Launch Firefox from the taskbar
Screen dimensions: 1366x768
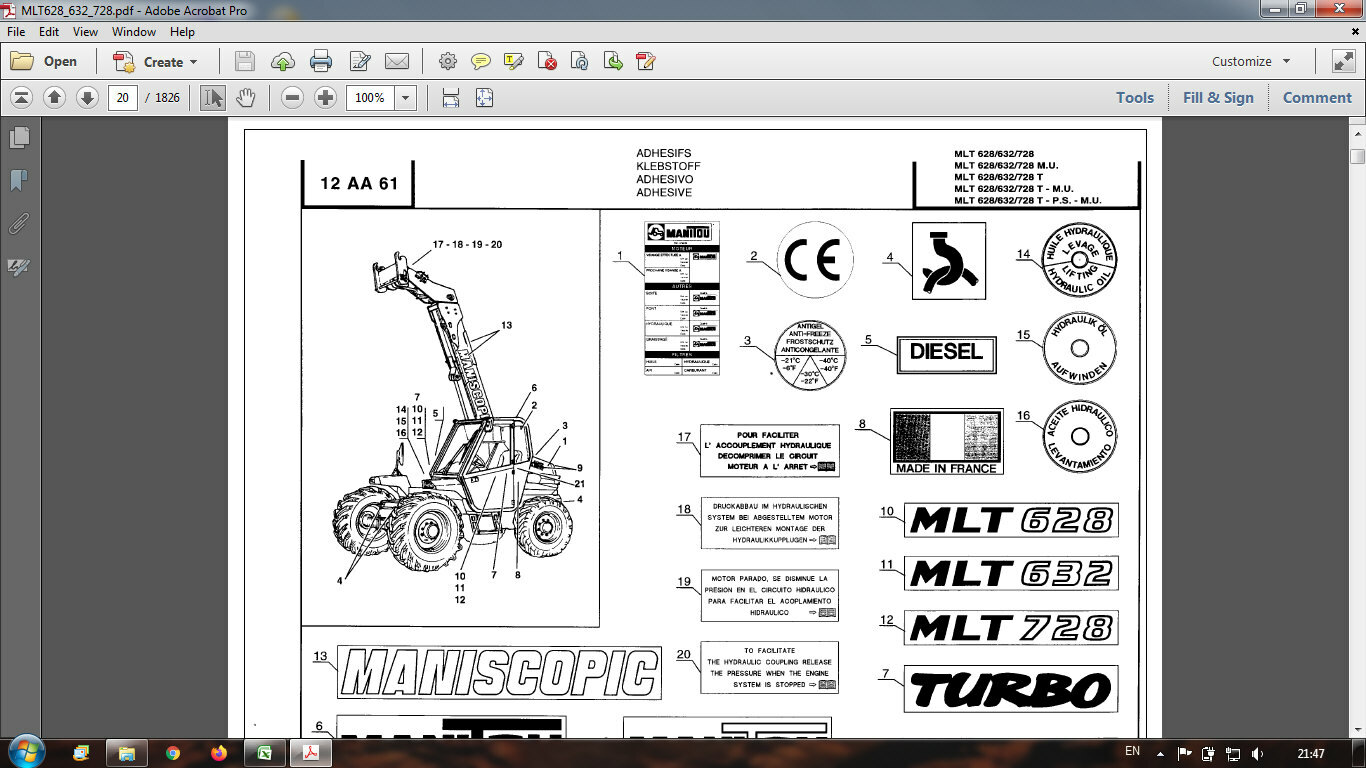pyautogui.click(x=219, y=753)
